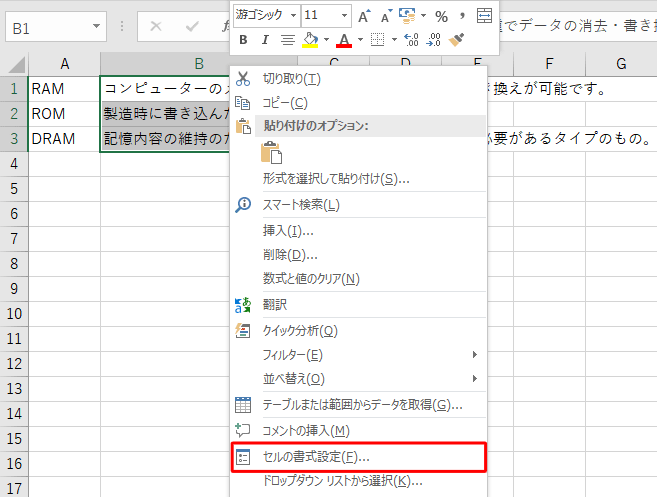The image size is (657, 497).
Task: Select cell A2 containing ROM
Action: pos(64,114)
